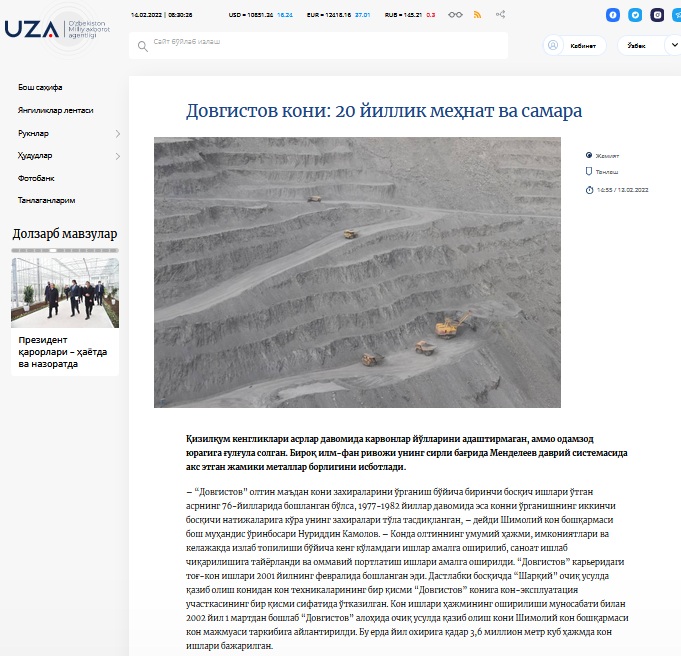
Task: Click the user avatar icon beside Кабинет
Action: [x=553, y=45]
